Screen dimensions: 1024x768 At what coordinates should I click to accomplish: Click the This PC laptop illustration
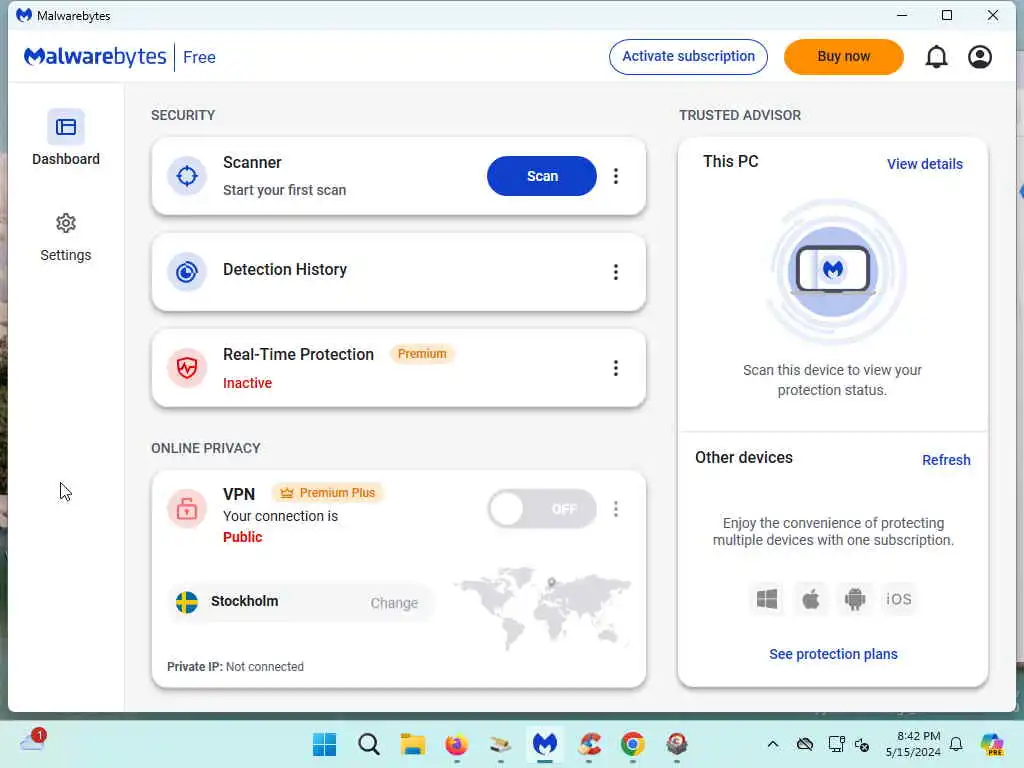833,270
